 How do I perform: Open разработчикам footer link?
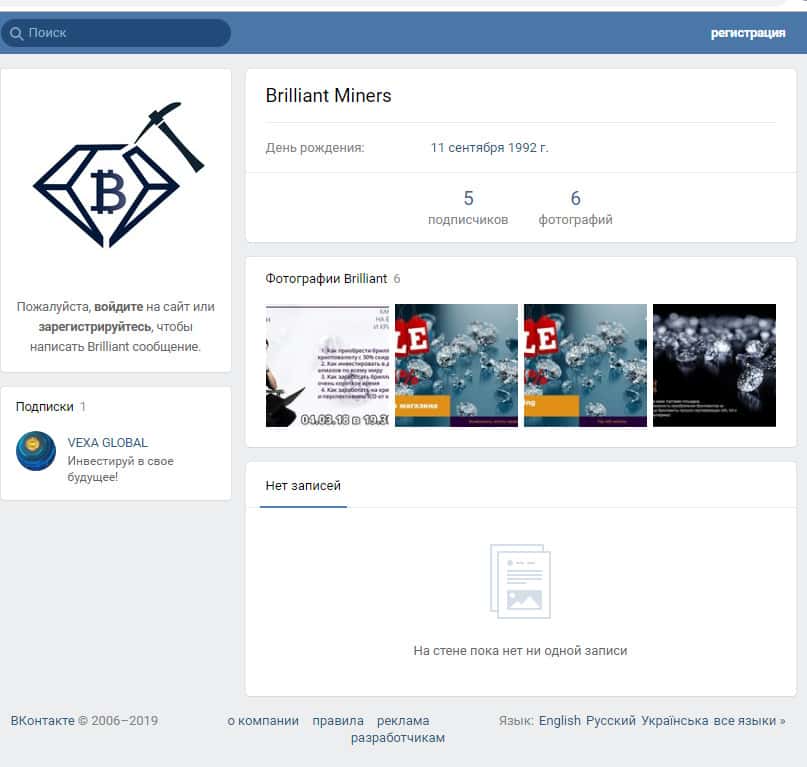(398, 738)
